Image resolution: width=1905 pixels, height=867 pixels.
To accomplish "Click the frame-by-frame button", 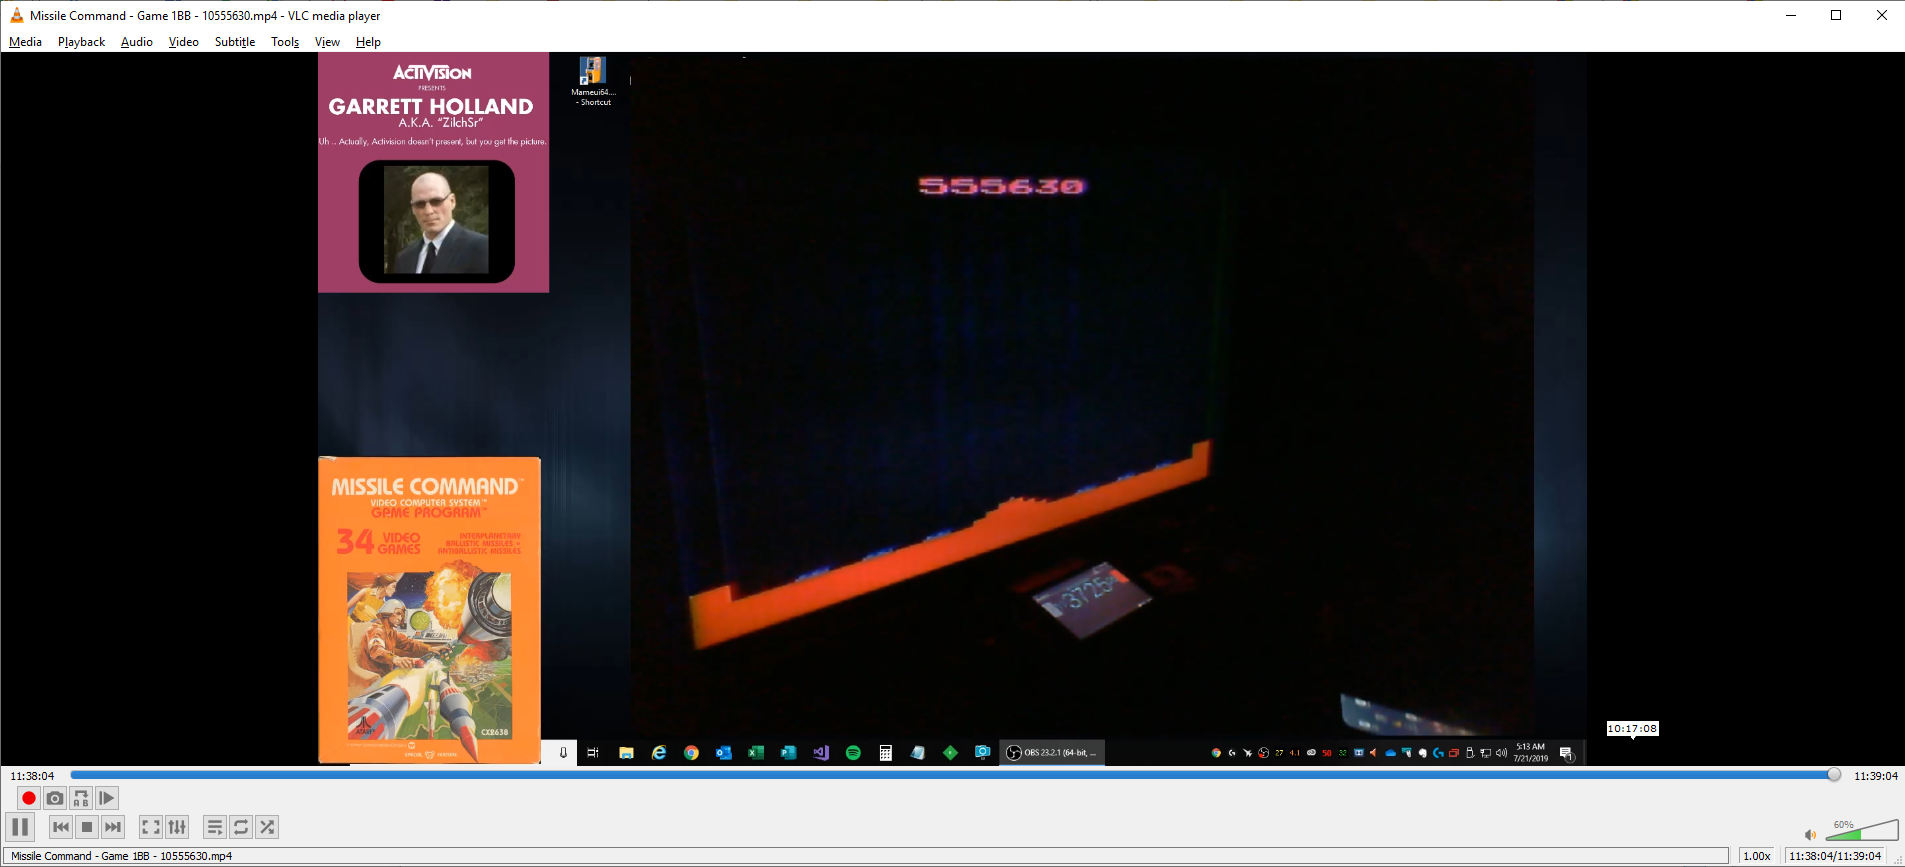I will 107,798.
